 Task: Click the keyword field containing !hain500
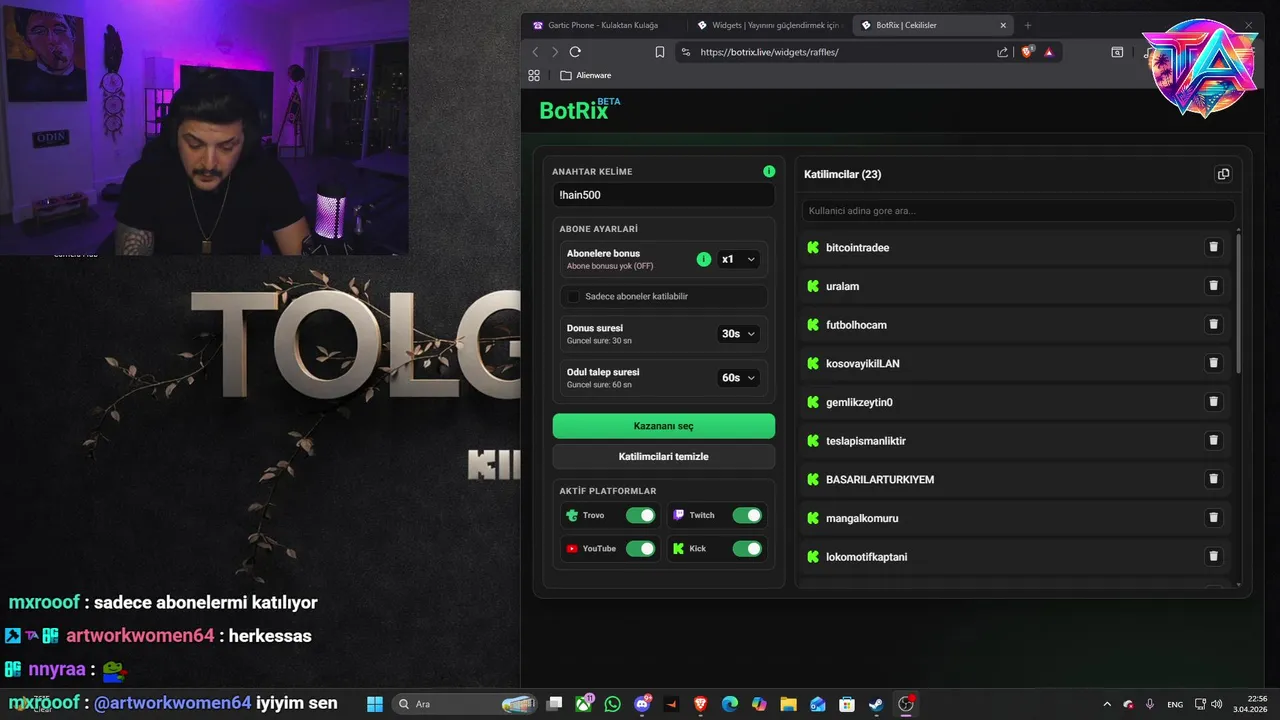(x=664, y=195)
